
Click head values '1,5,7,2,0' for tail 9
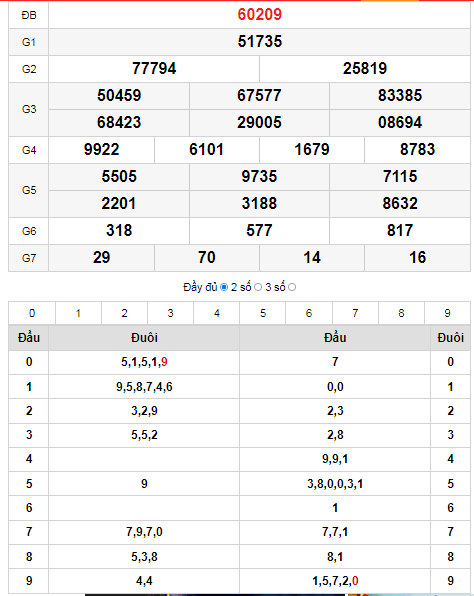pyautogui.click(x=335, y=581)
